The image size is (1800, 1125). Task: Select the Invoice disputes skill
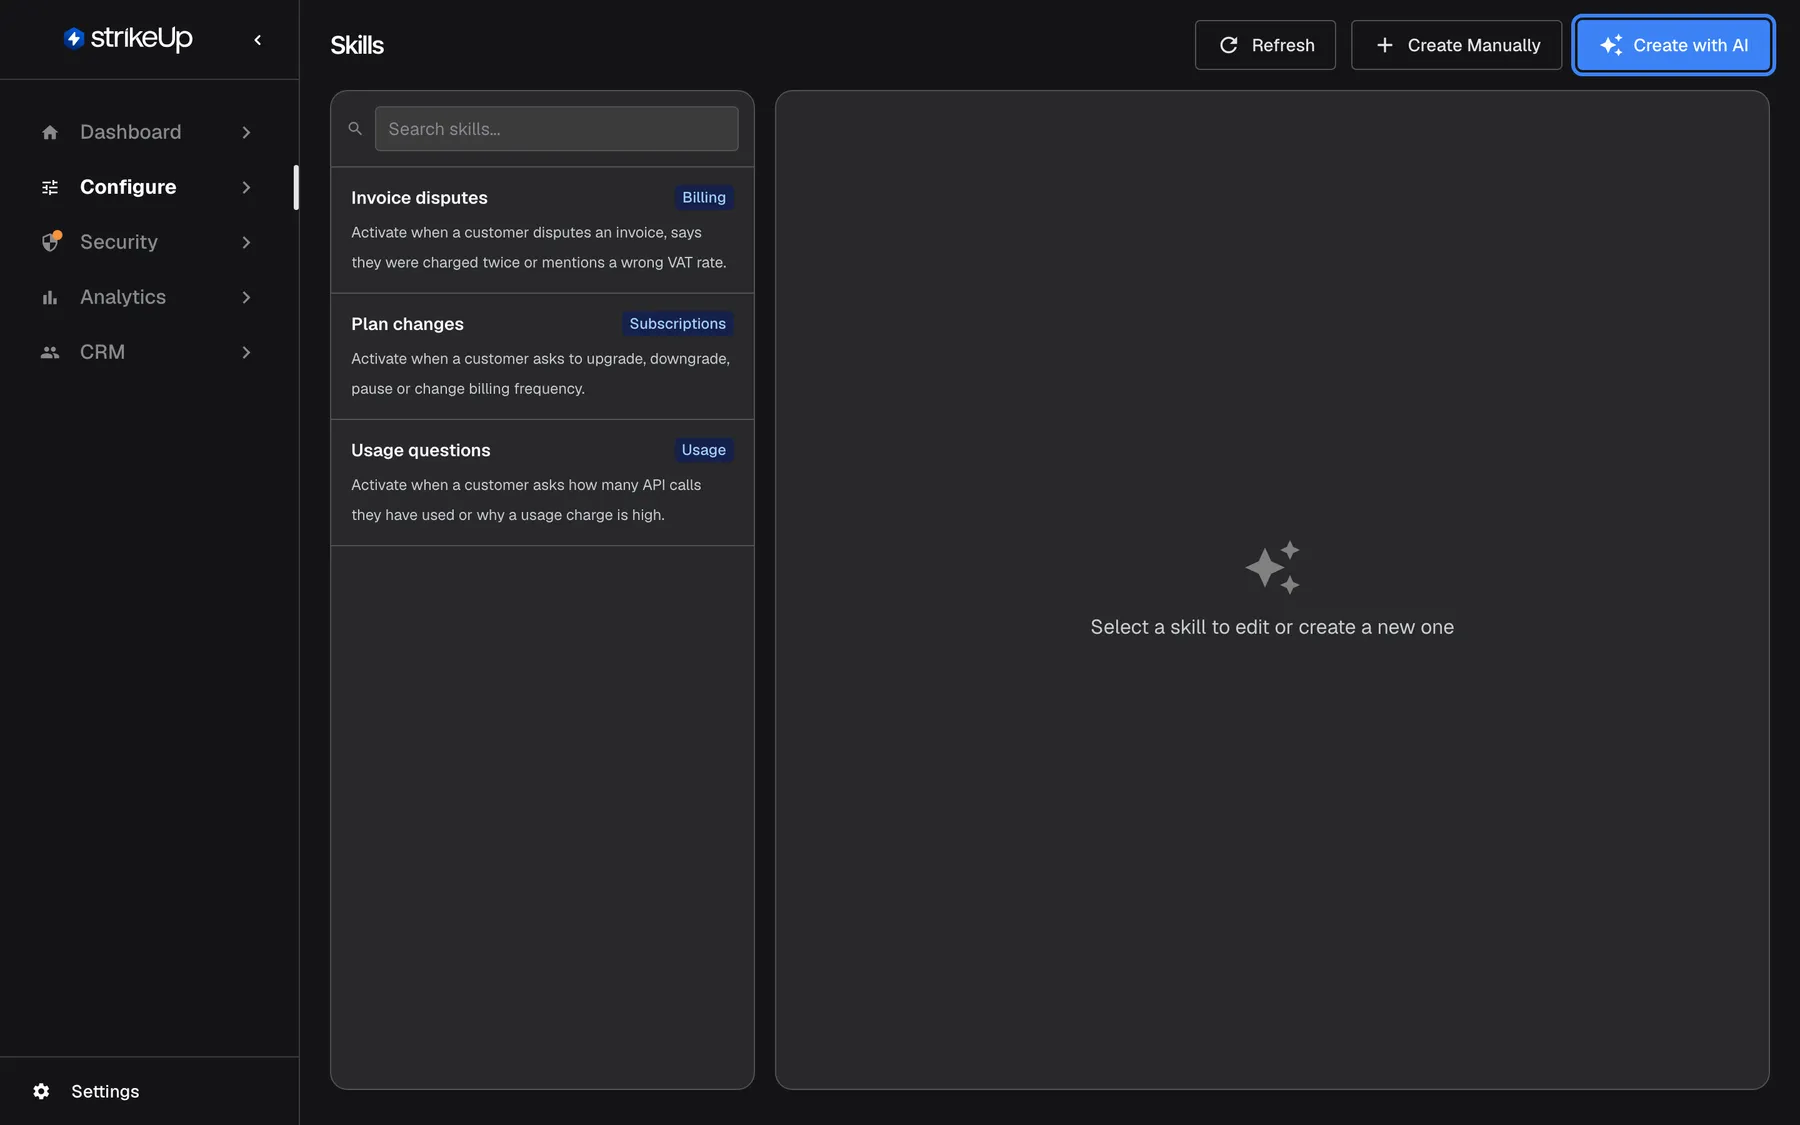coord(542,230)
